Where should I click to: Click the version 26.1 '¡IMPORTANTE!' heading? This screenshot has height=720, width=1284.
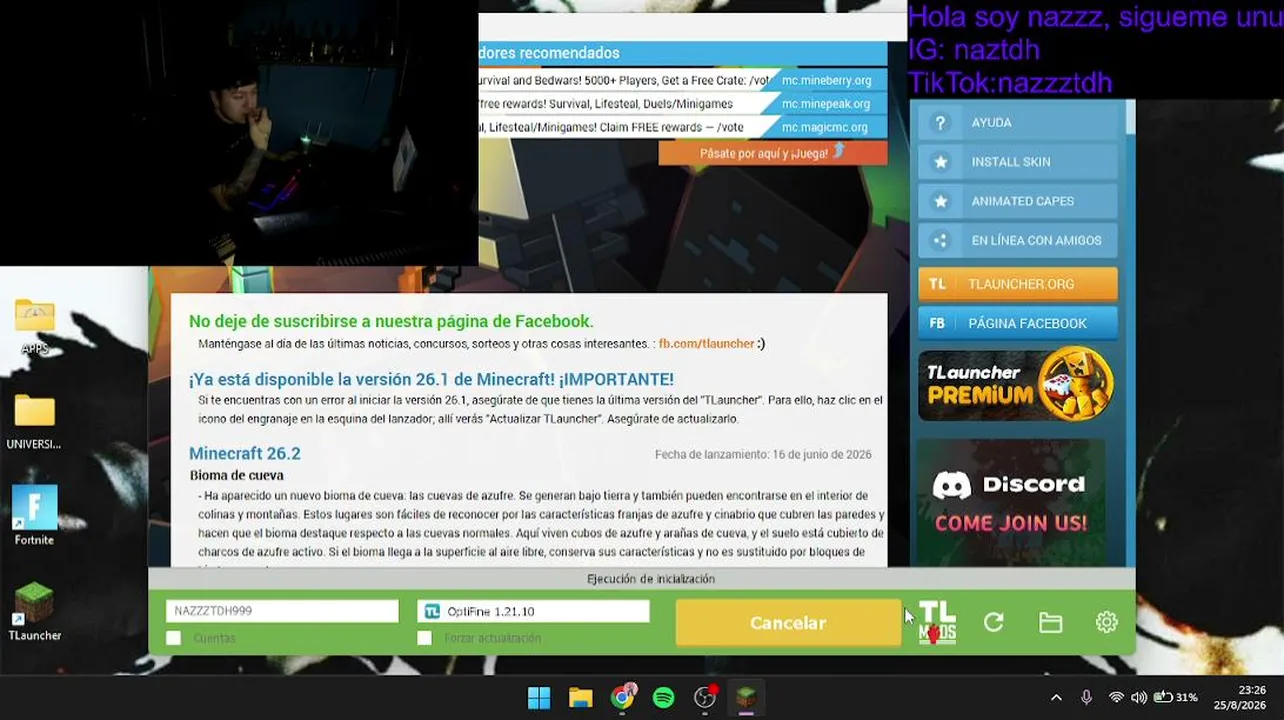coord(431,380)
